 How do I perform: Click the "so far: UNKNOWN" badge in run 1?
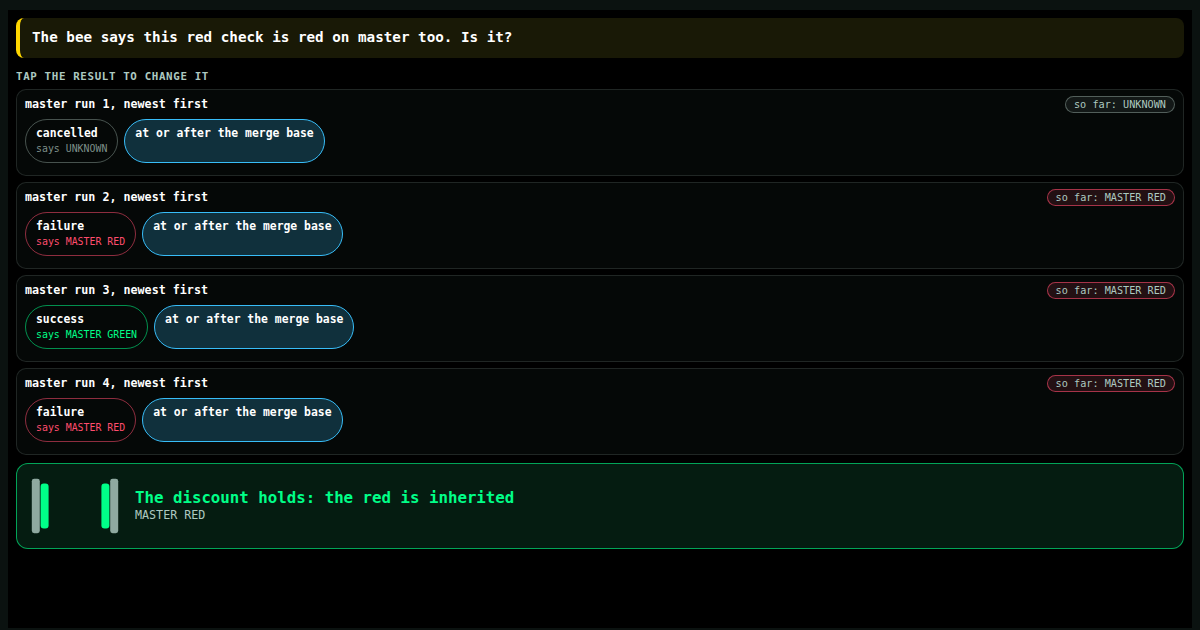1120,104
